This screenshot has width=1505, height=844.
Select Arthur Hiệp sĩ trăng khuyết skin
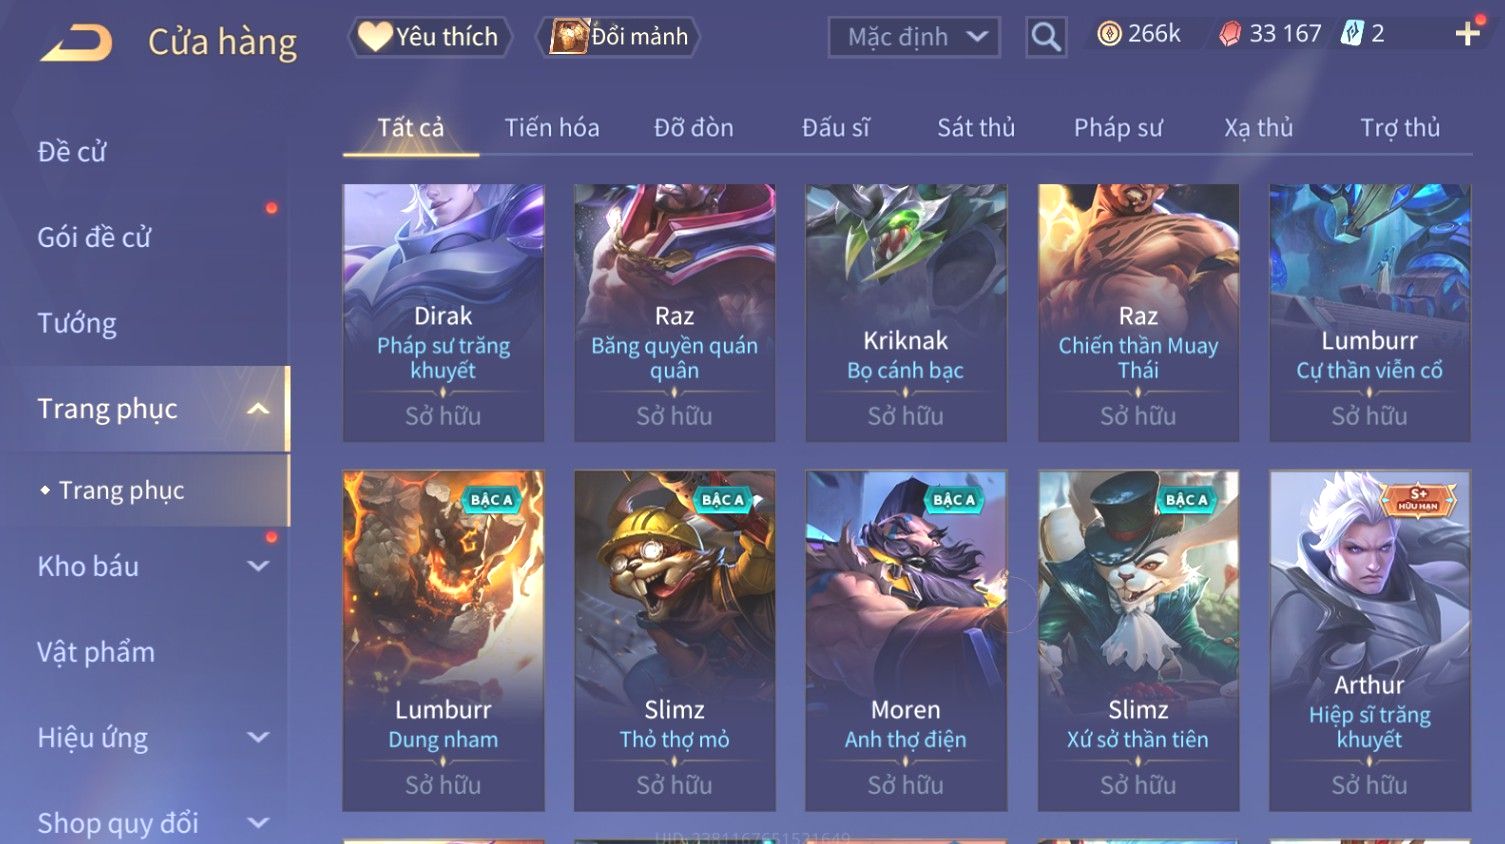click(x=1370, y=640)
